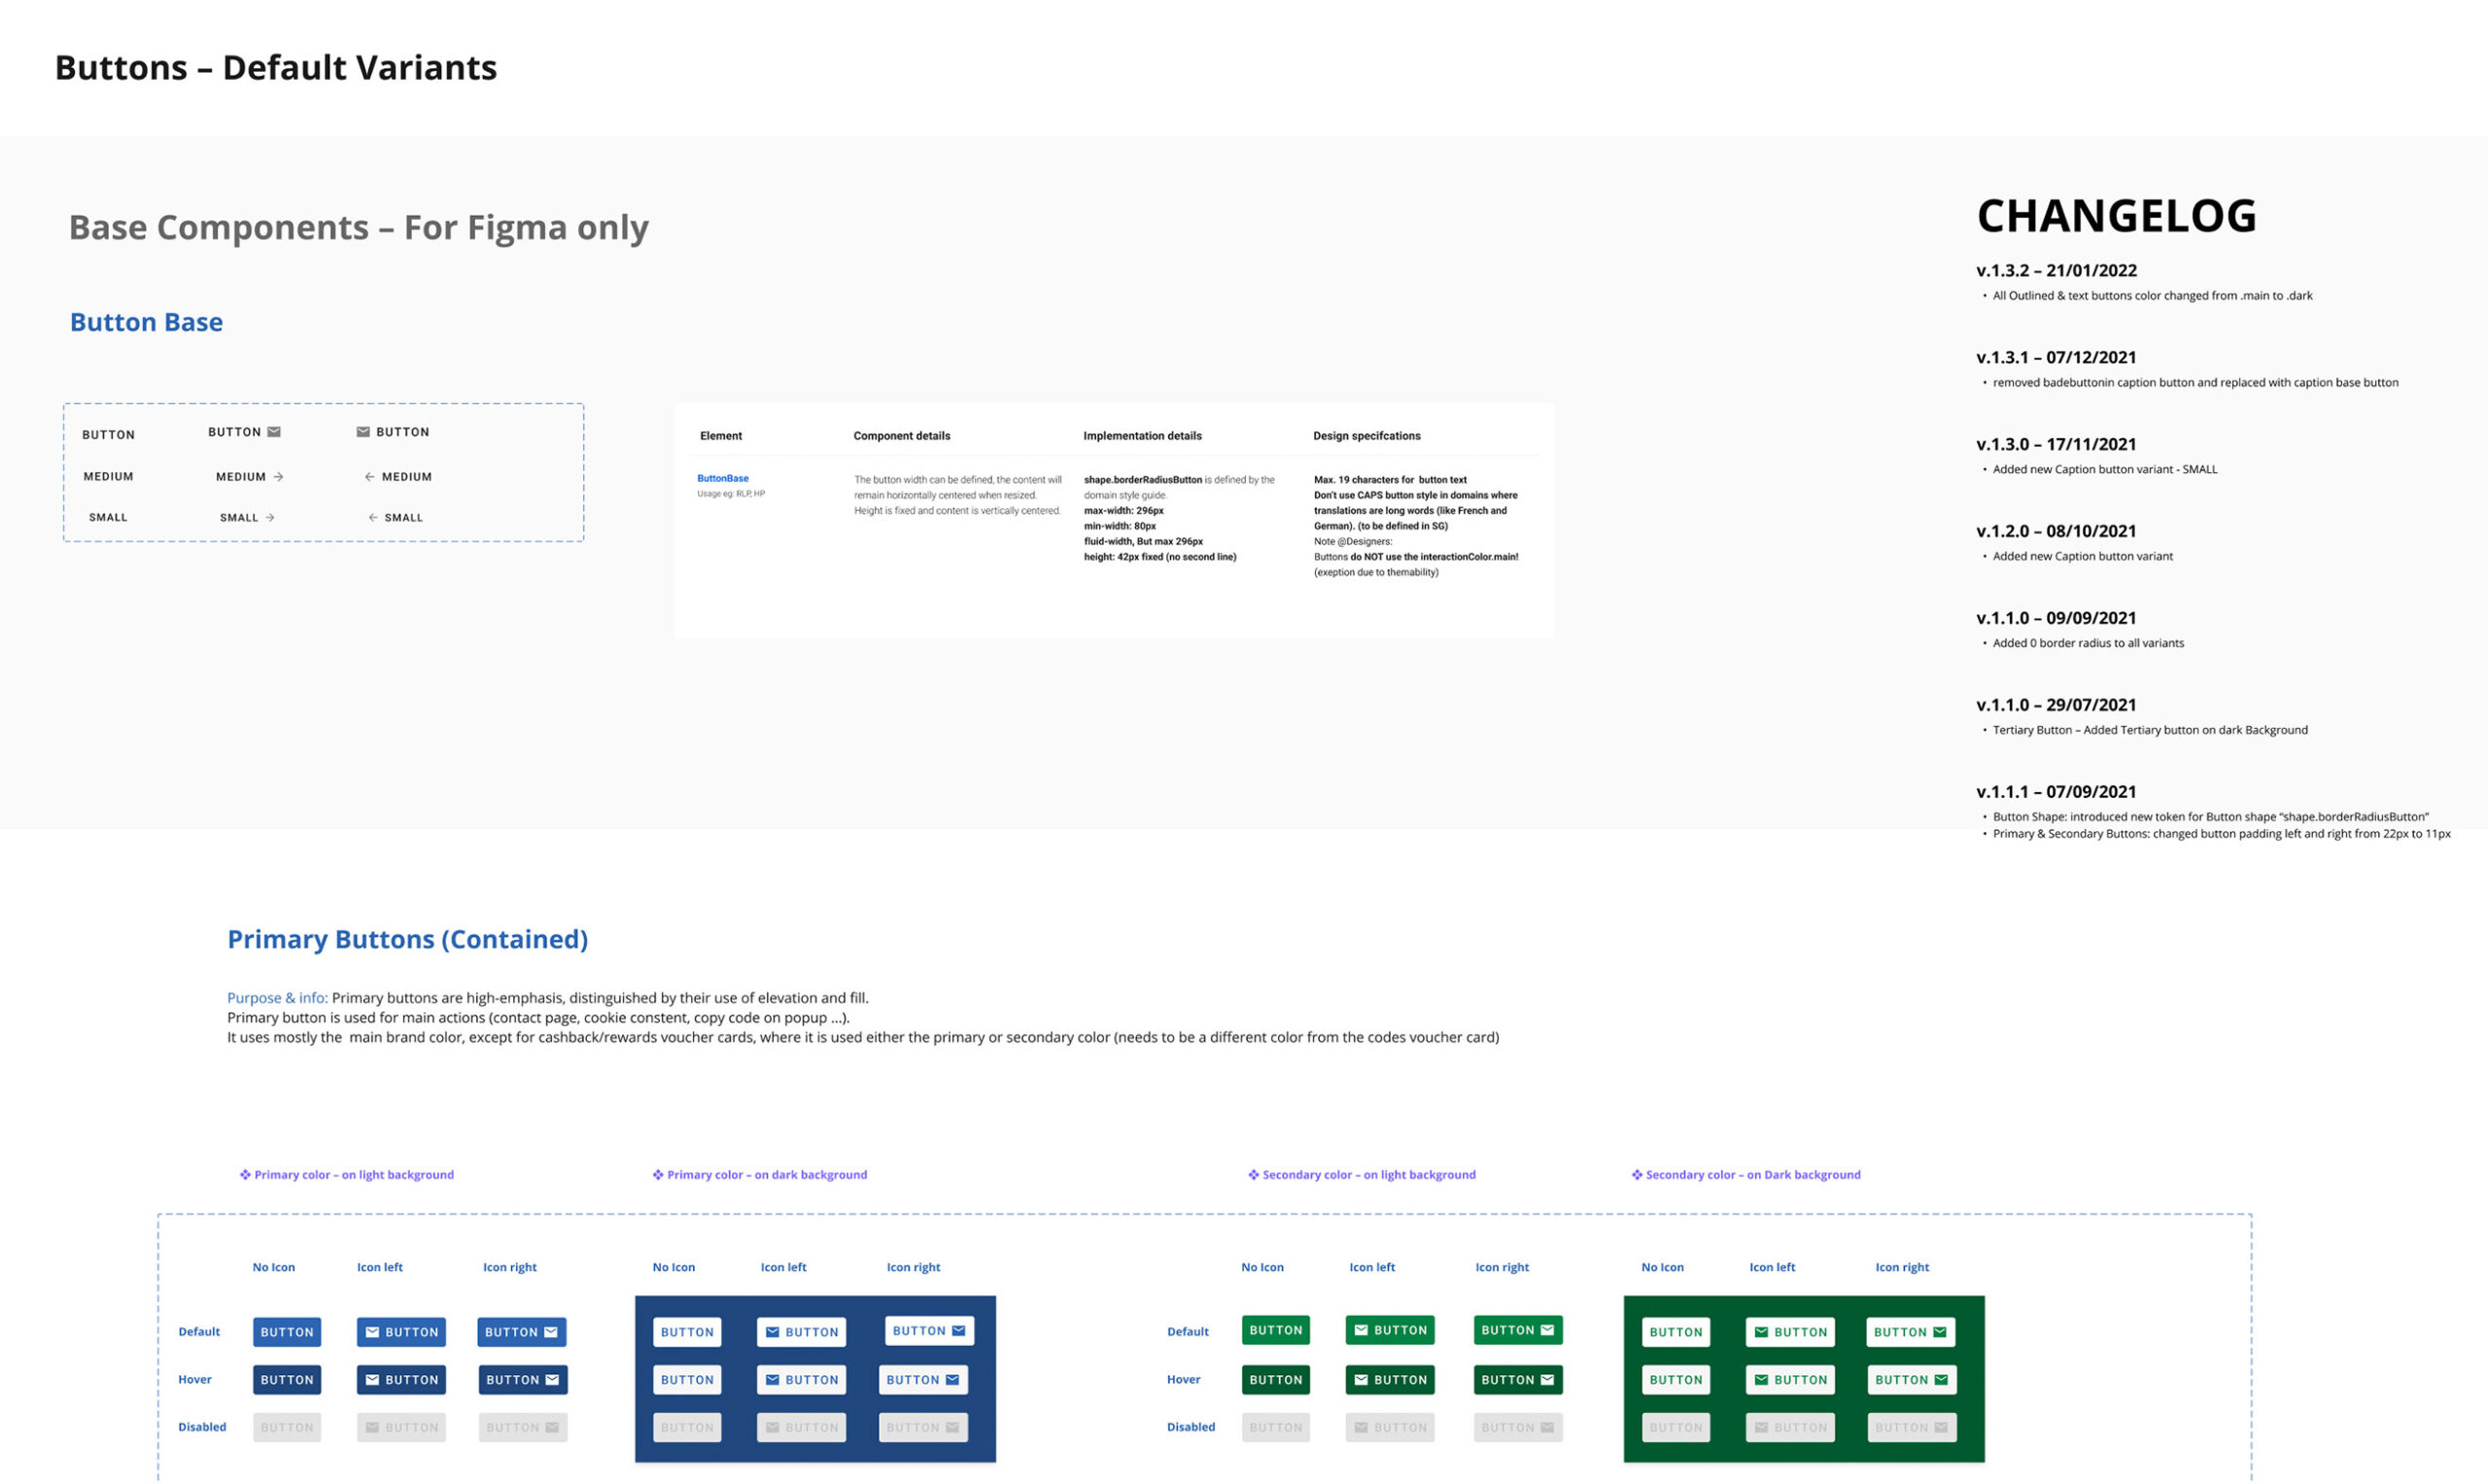The width and height of the screenshot is (2488, 1484).
Task: Click the plain SMALL label in Button Base frame
Action: (x=108, y=518)
